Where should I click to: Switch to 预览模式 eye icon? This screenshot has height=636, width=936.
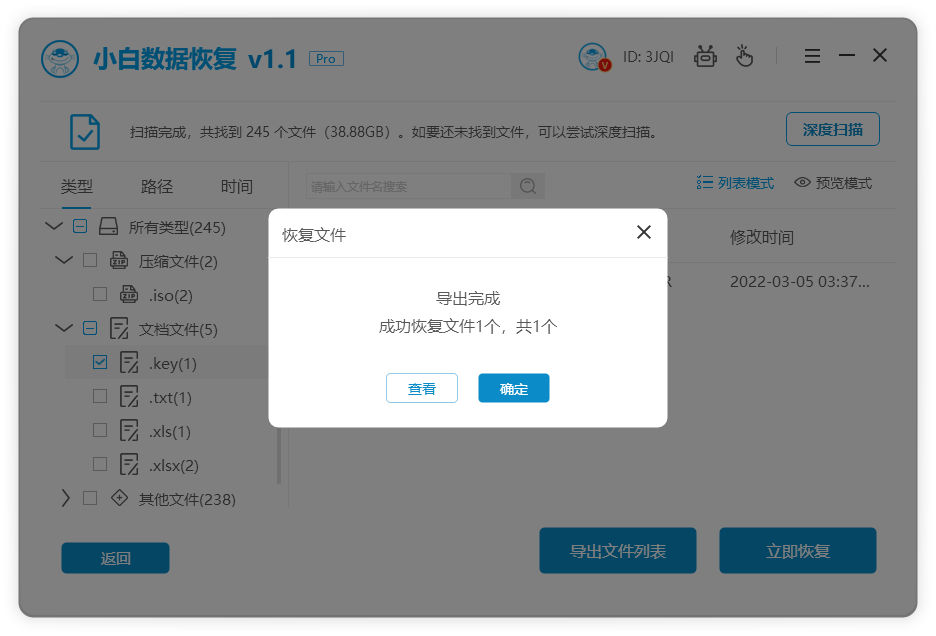802,183
